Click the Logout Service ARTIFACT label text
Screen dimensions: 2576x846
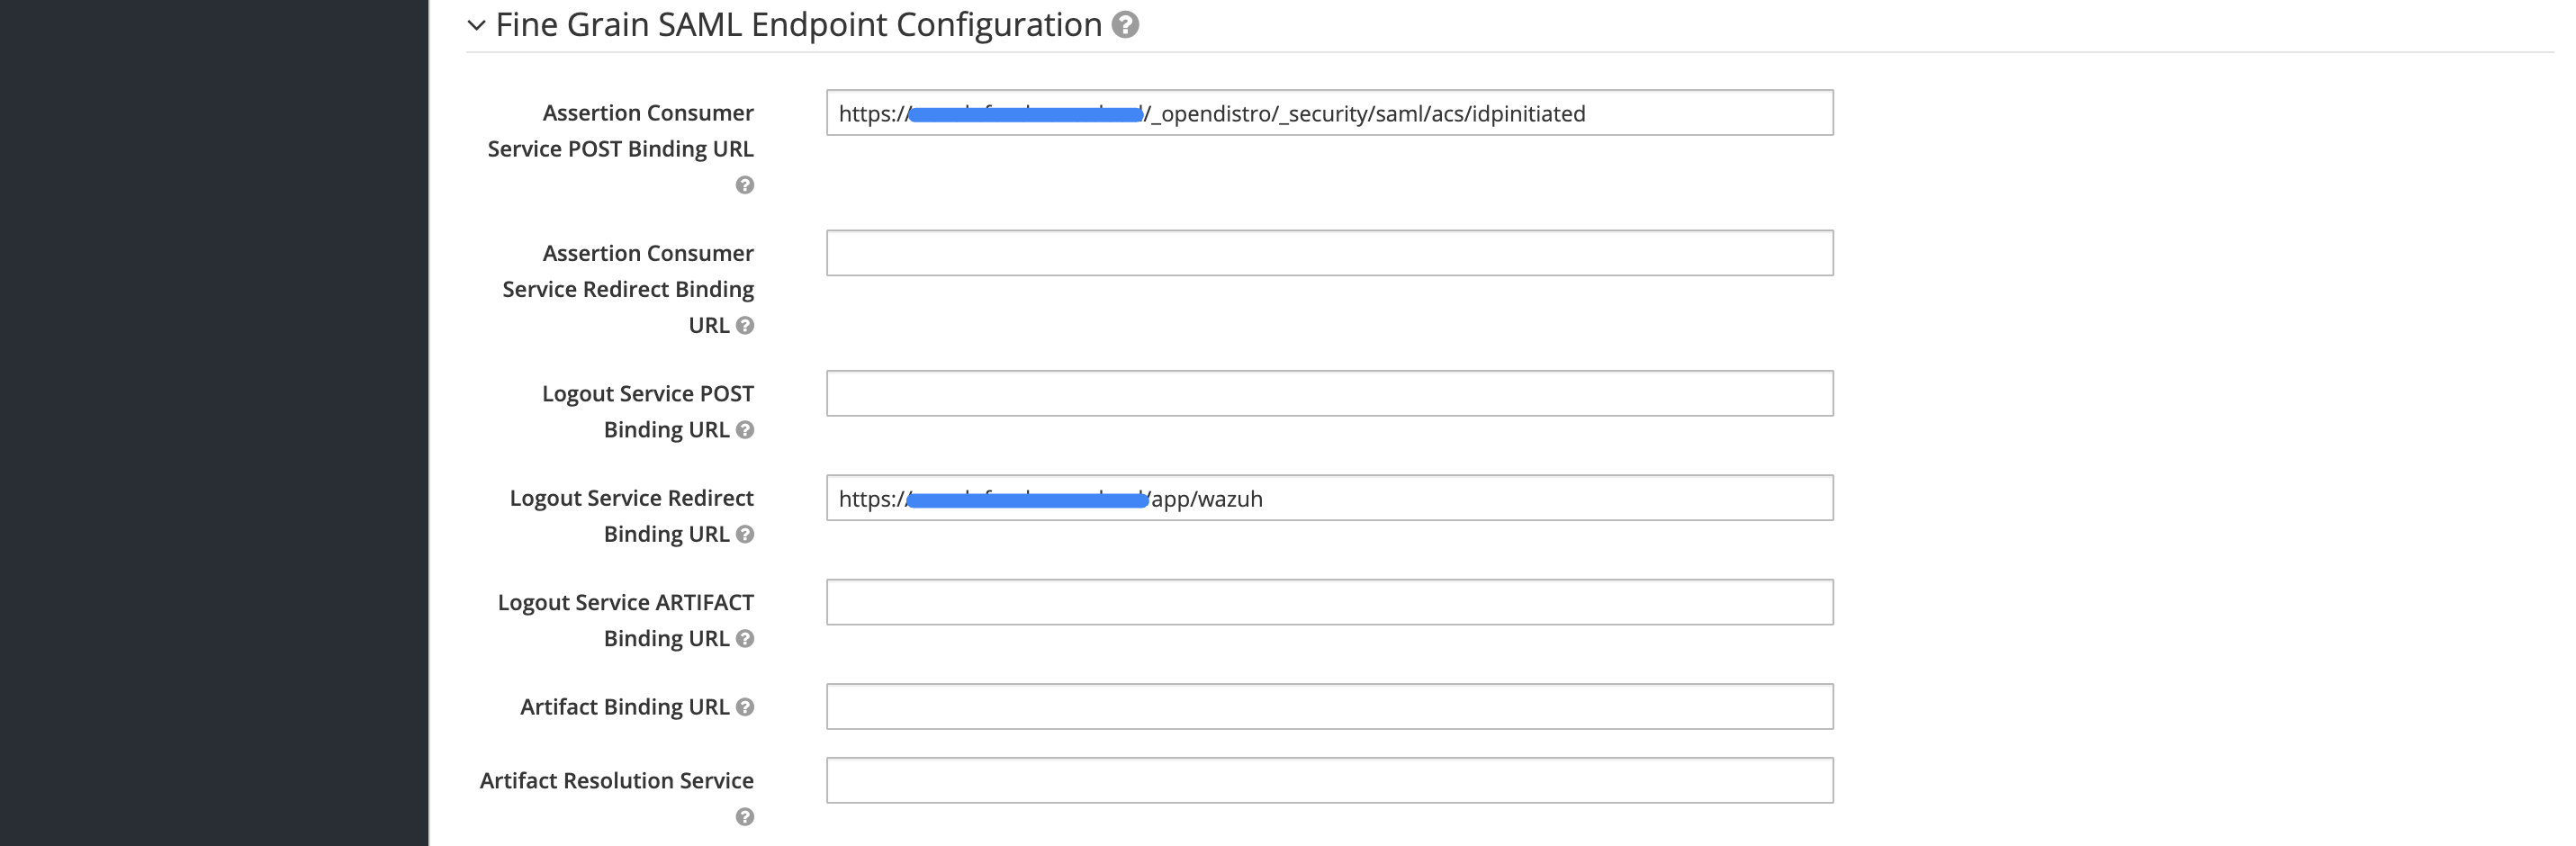pos(626,602)
